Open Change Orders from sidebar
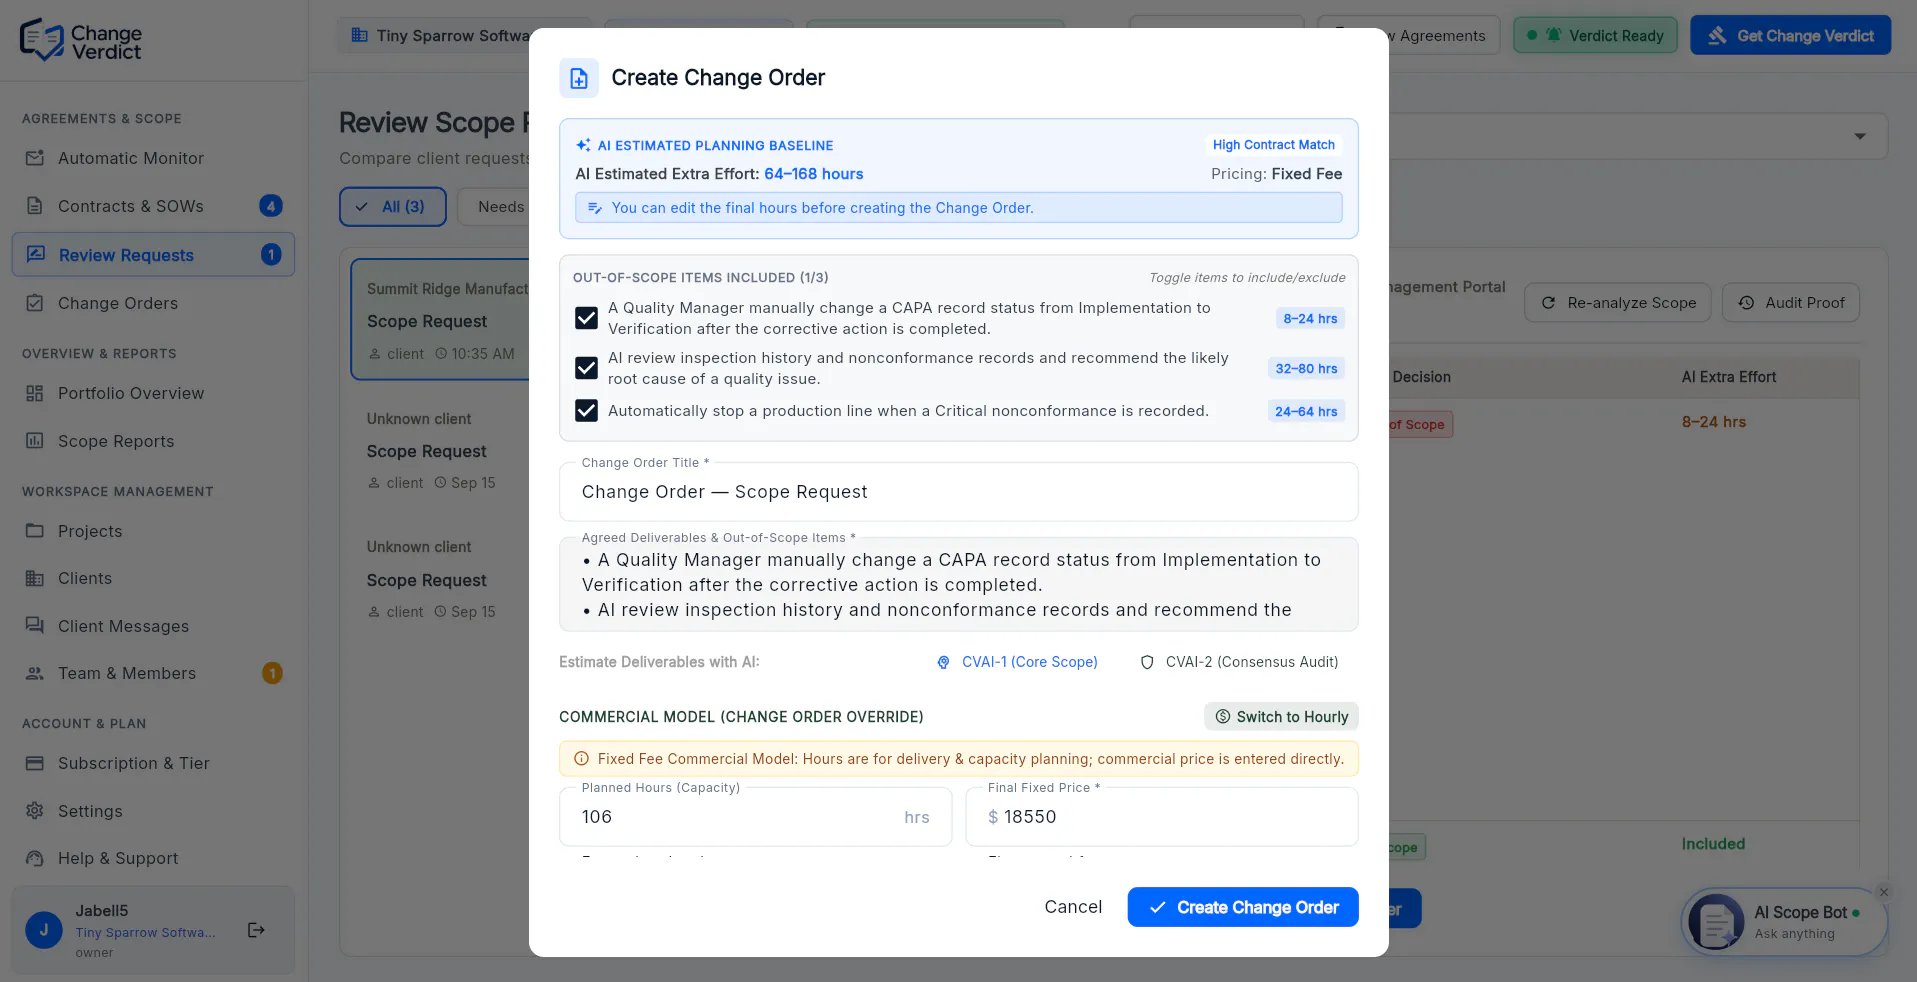This screenshot has width=1917, height=982. click(153, 303)
